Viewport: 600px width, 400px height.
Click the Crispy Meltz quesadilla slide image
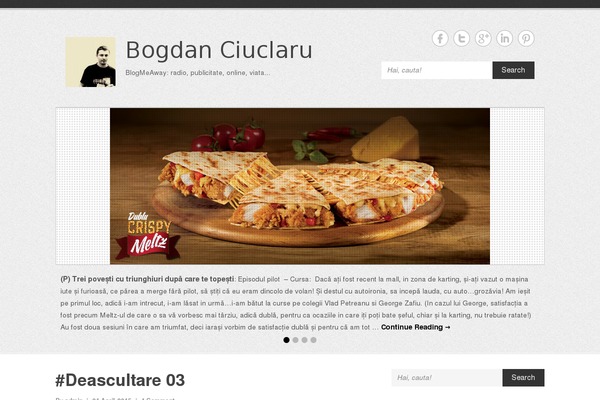(x=300, y=186)
